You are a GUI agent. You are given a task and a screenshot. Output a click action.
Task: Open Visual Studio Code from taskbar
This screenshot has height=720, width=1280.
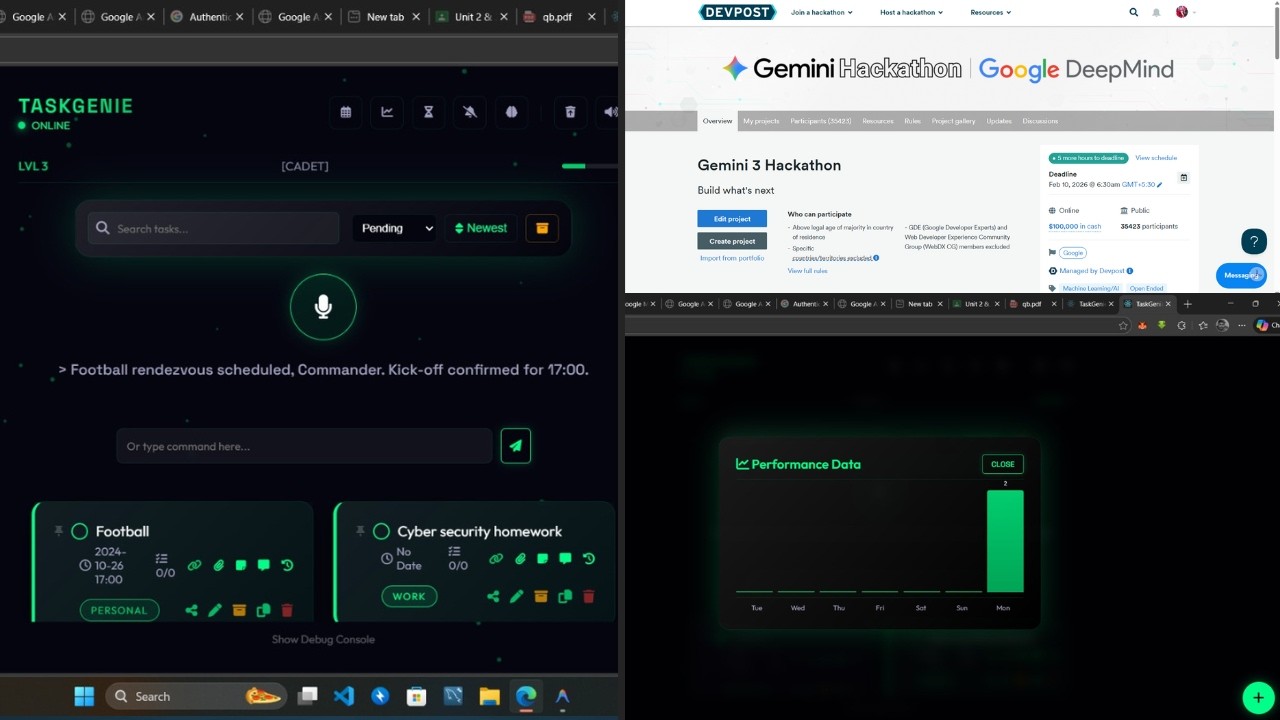pyautogui.click(x=344, y=696)
